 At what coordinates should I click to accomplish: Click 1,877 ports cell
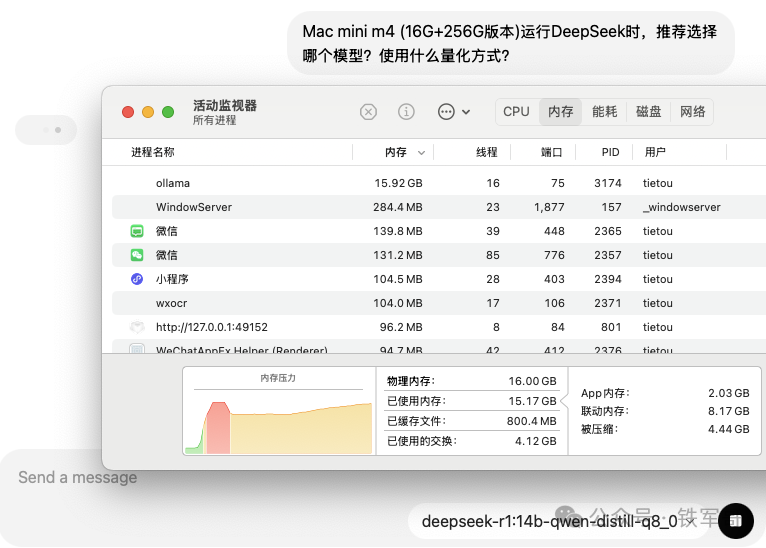click(549, 207)
